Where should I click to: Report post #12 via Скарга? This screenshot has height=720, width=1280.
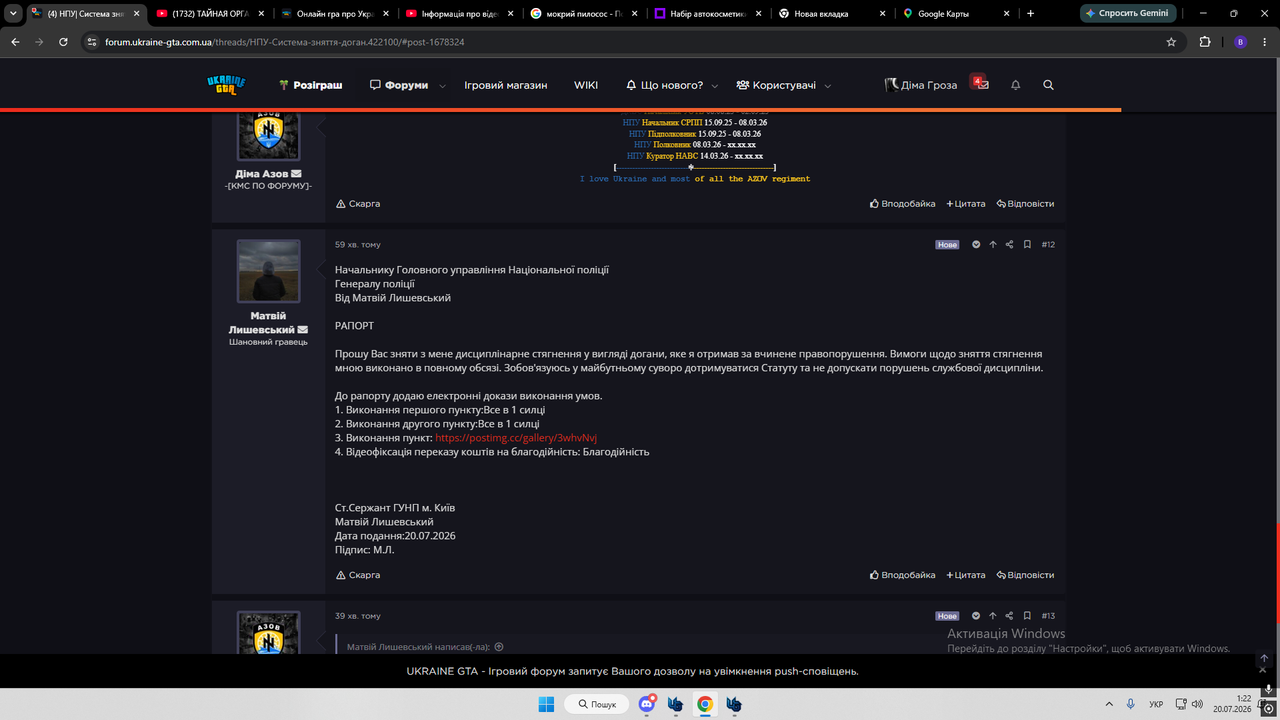click(x=358, y=575)
